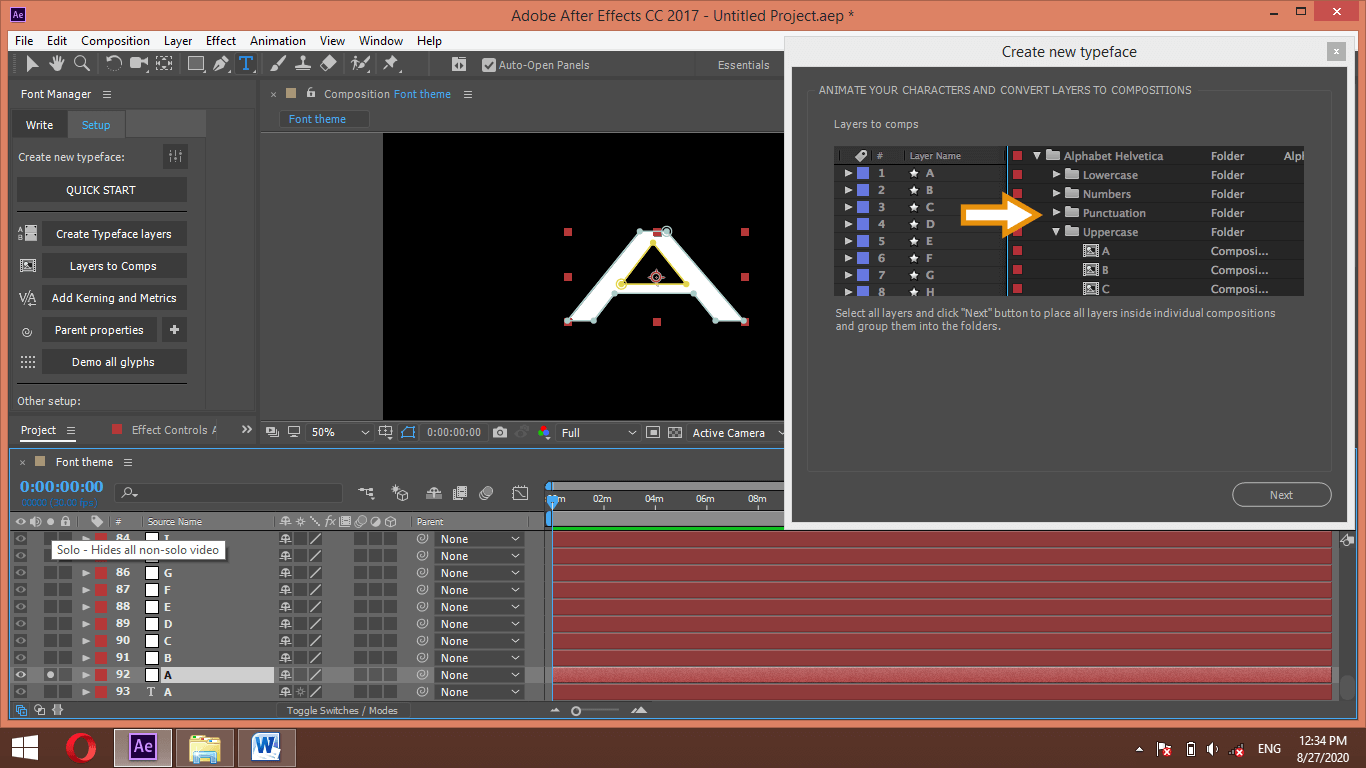Open the Graph Editor
The height and width of the screenshot is (768, 1366).
(520, 492)
